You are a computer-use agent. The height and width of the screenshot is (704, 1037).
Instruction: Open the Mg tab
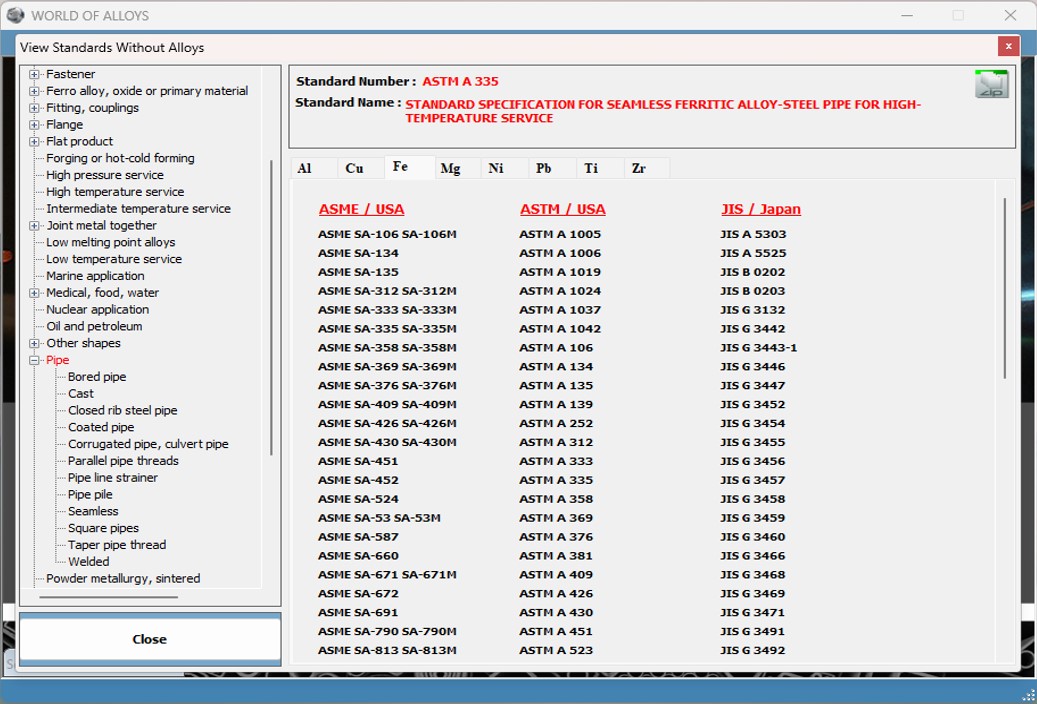(458, 168)
